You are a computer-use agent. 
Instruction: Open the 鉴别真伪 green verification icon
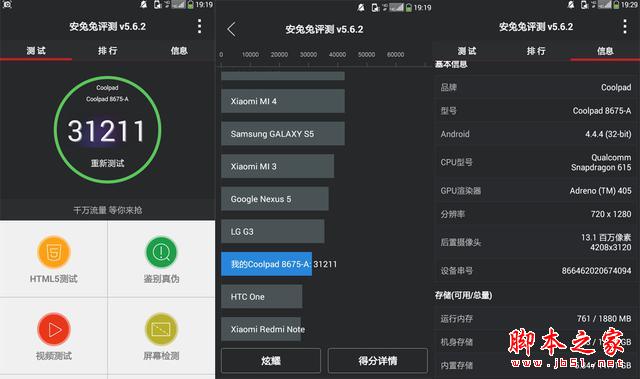(161, 252)
